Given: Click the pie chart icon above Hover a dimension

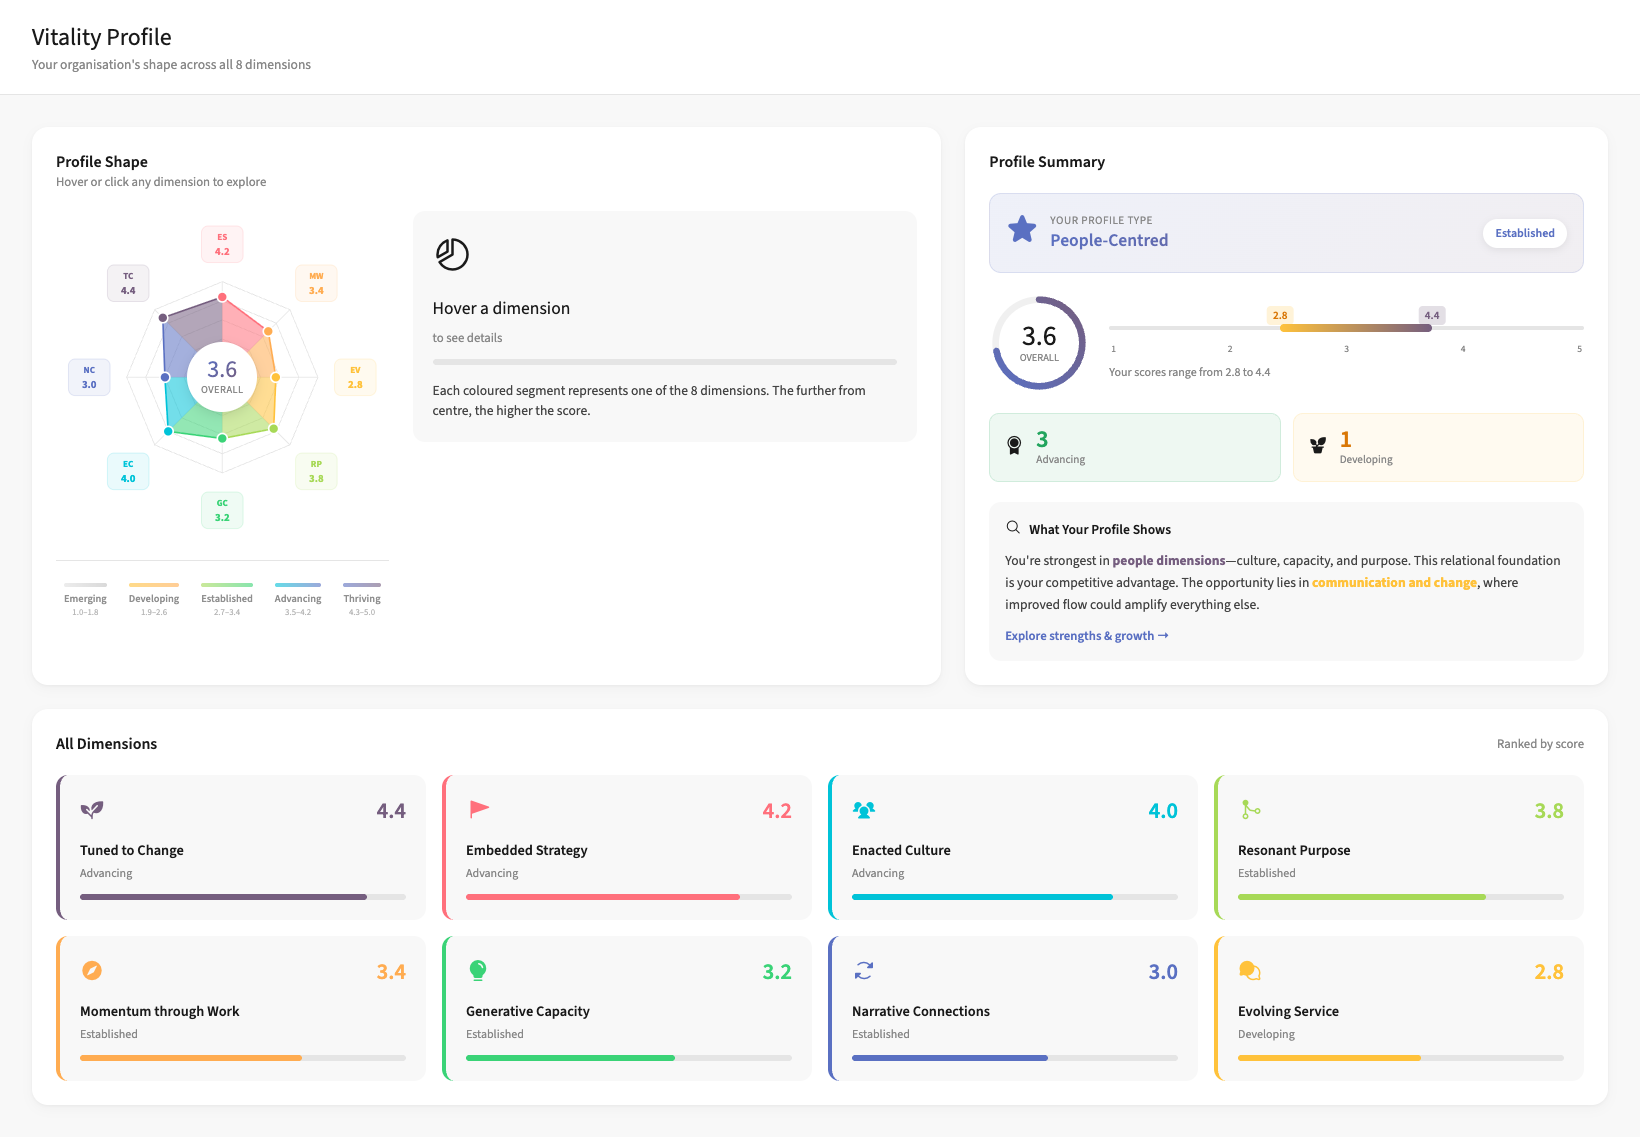Looking at the screenshot, I should click(452, 254).
